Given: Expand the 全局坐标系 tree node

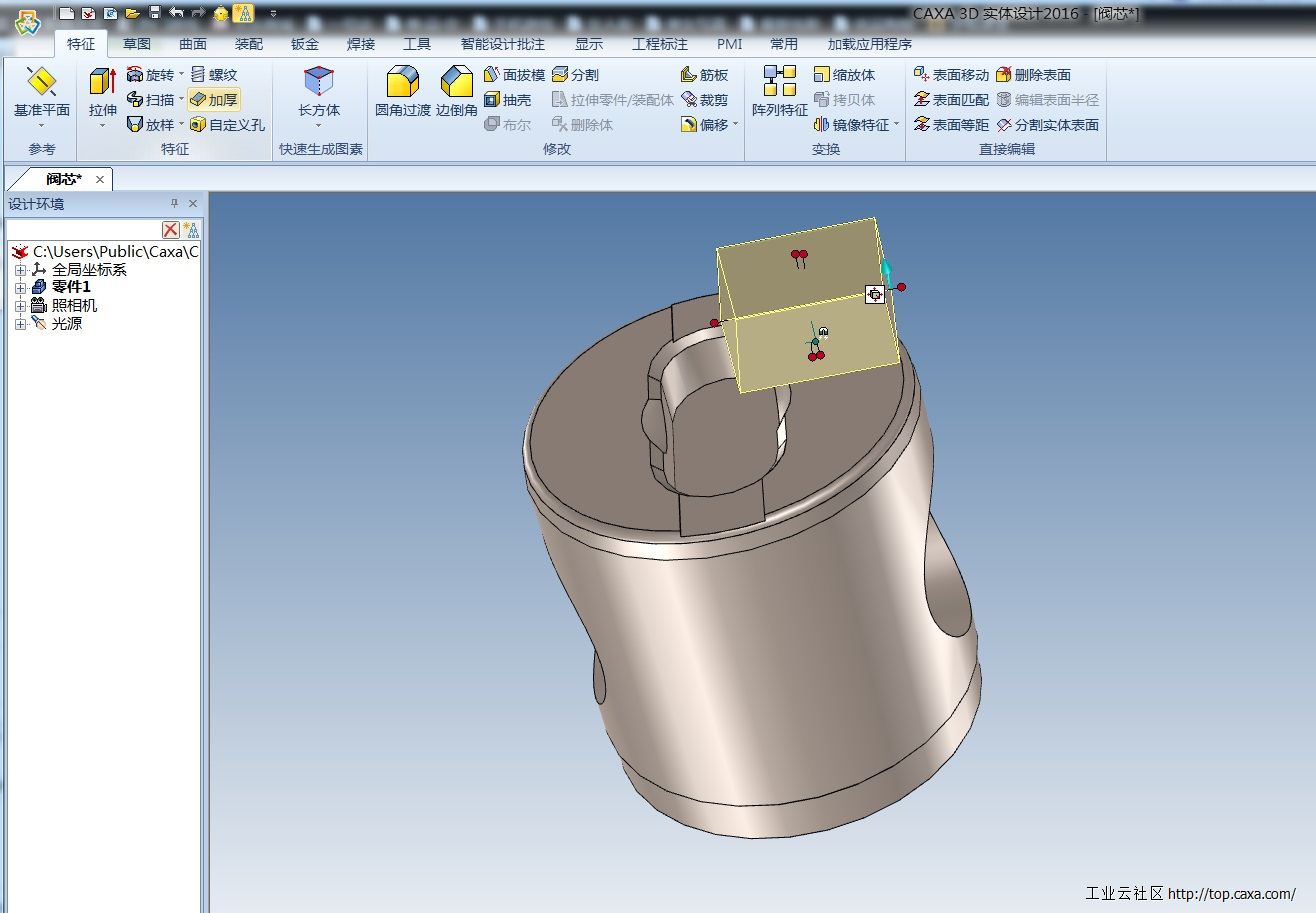Looking at the screenshot, I should 20,270.
